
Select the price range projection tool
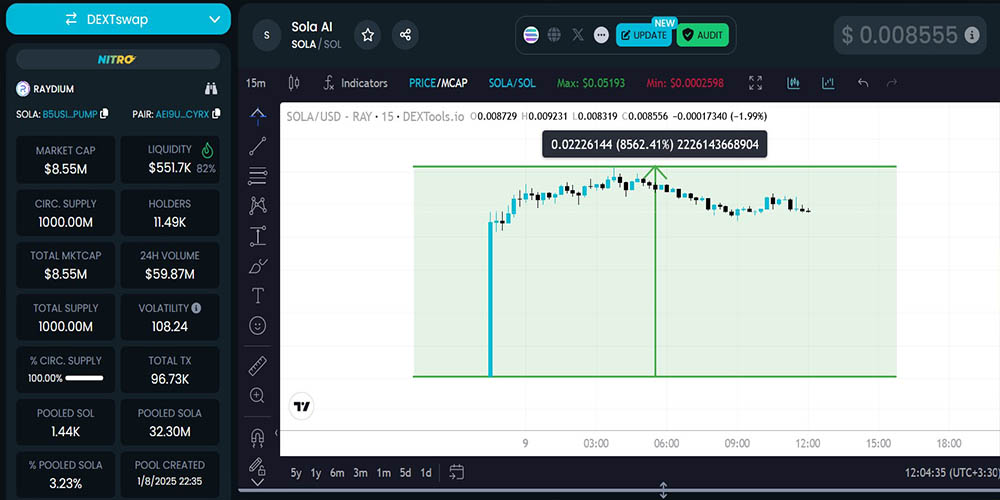(x=258, y=236)
